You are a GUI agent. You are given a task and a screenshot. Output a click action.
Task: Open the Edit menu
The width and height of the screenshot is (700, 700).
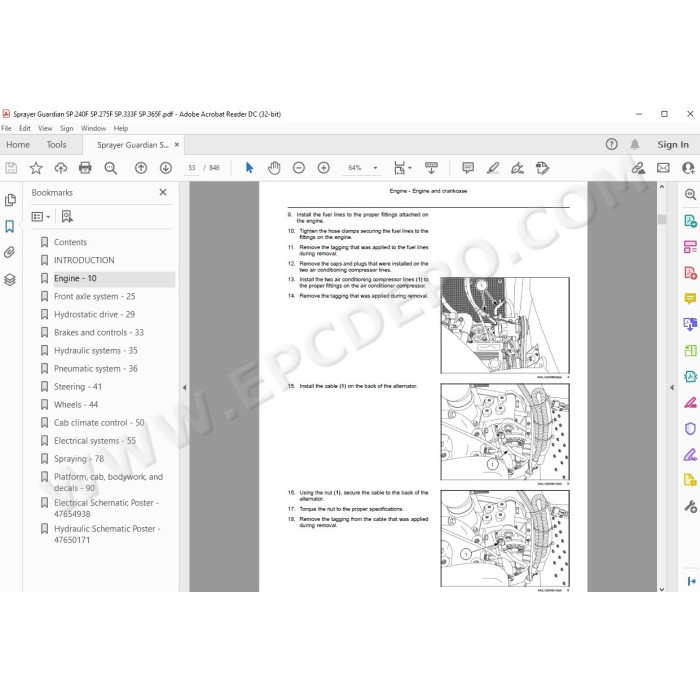(25, 128)
